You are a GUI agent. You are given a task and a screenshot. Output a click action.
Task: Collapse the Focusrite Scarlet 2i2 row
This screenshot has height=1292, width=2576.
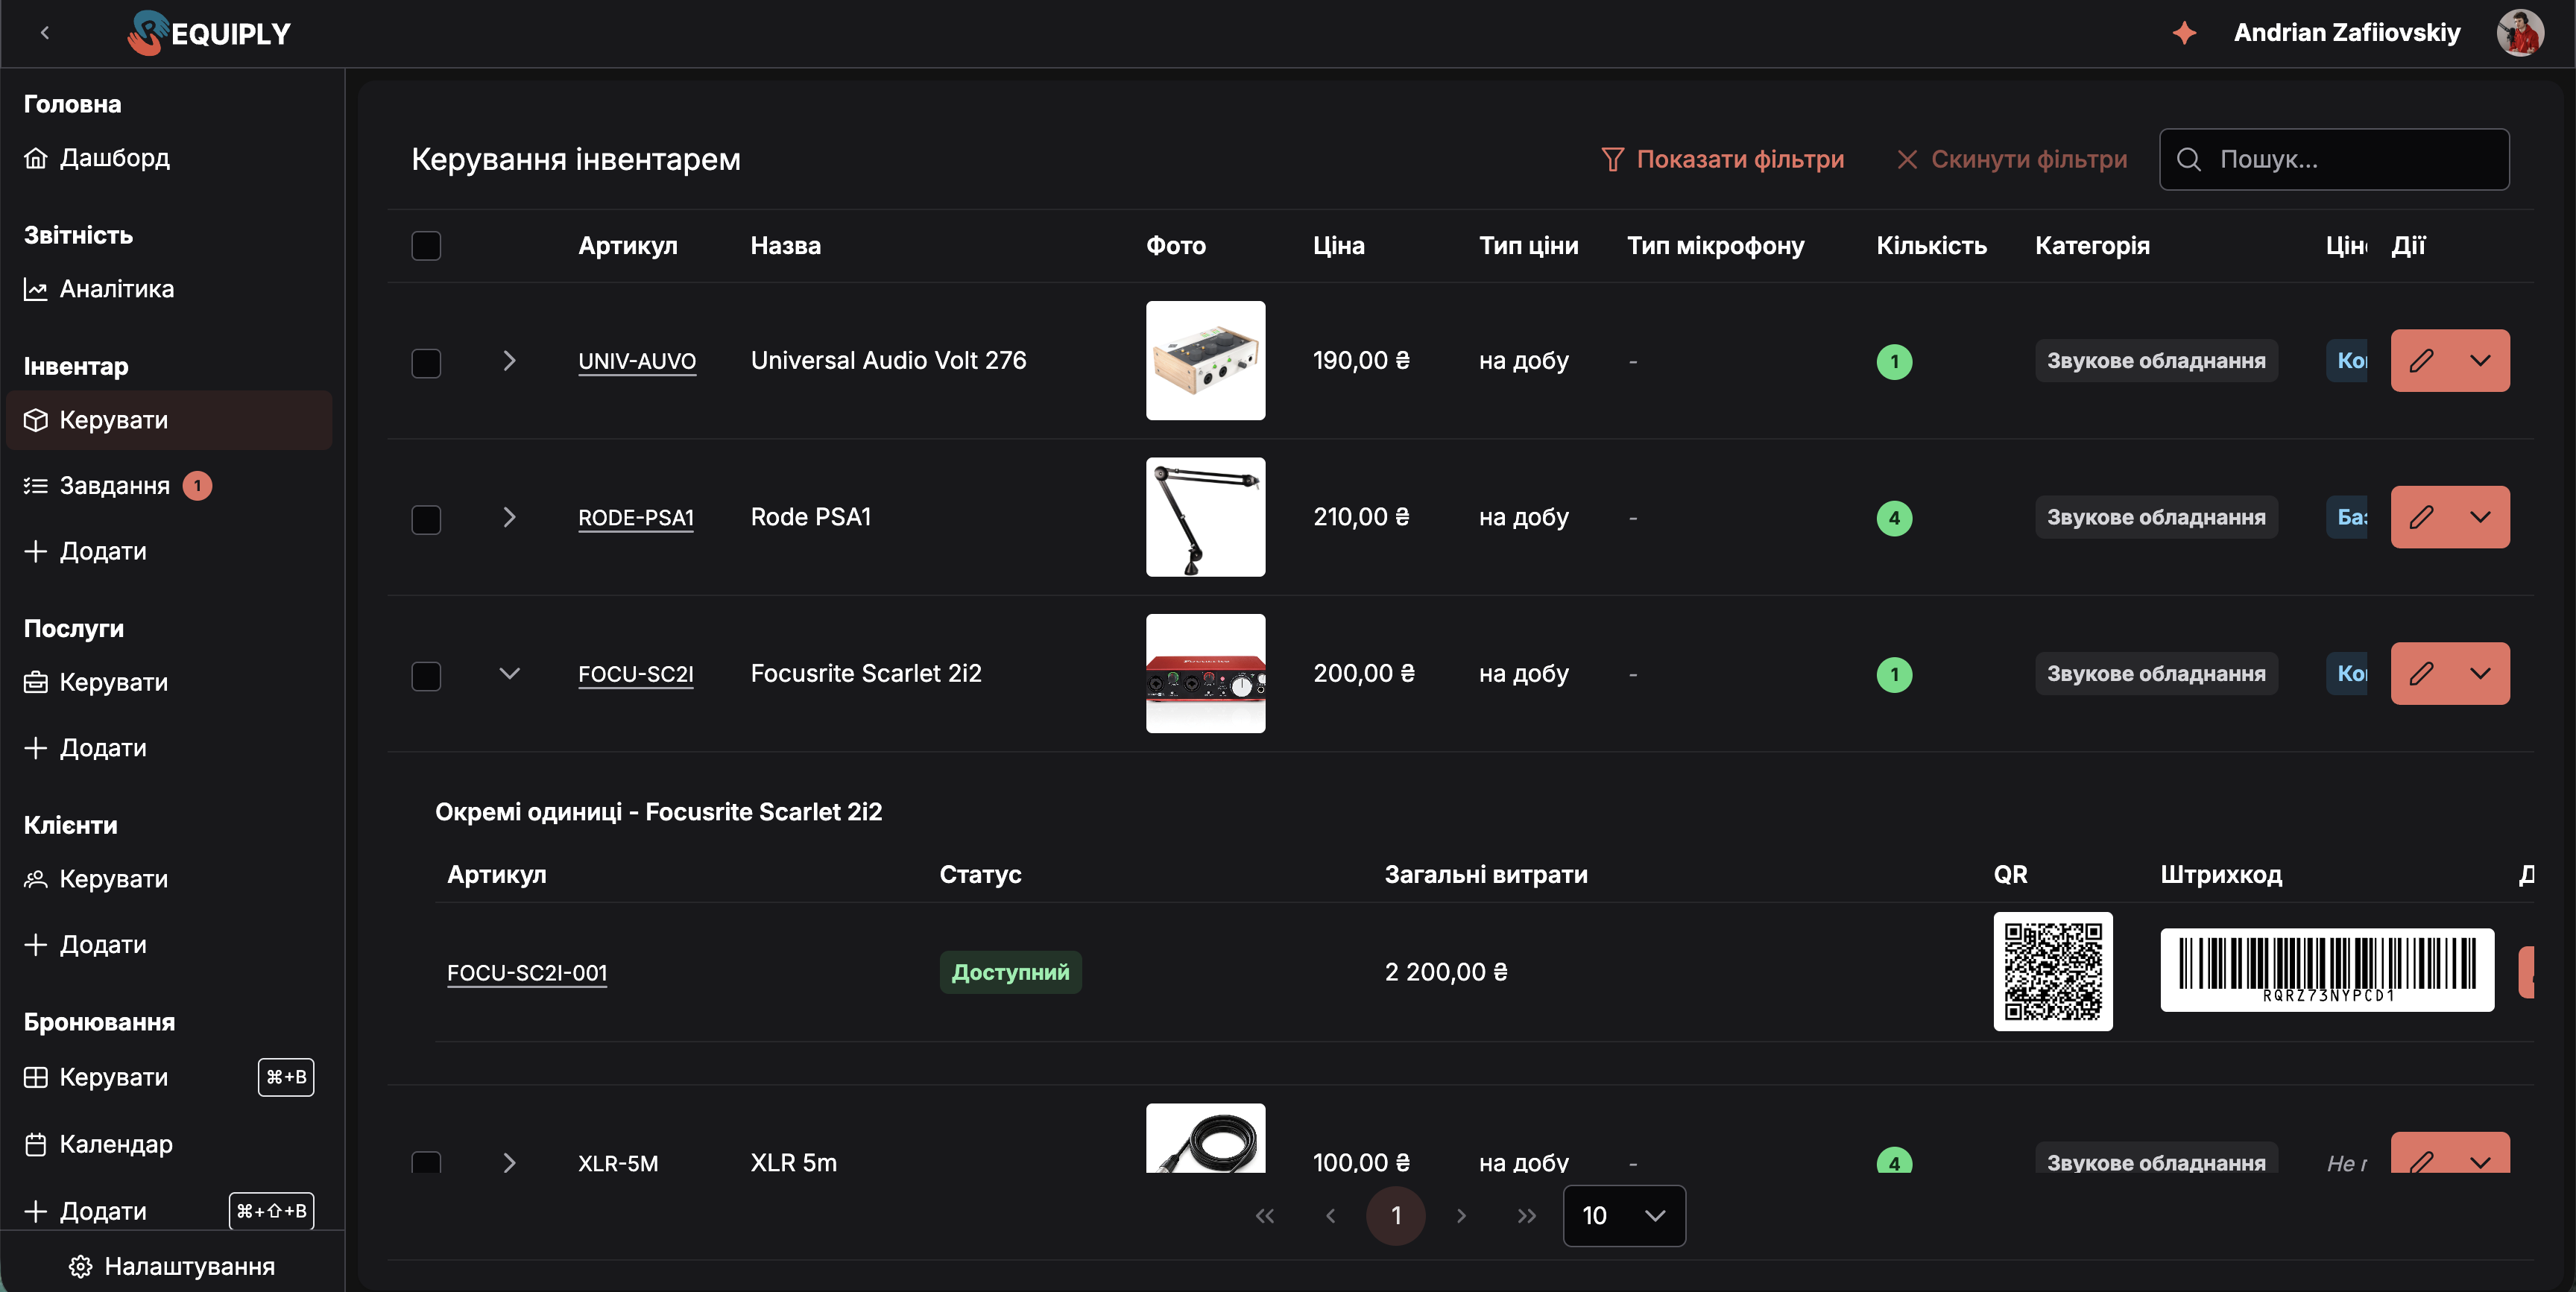(x=509, y=673)
